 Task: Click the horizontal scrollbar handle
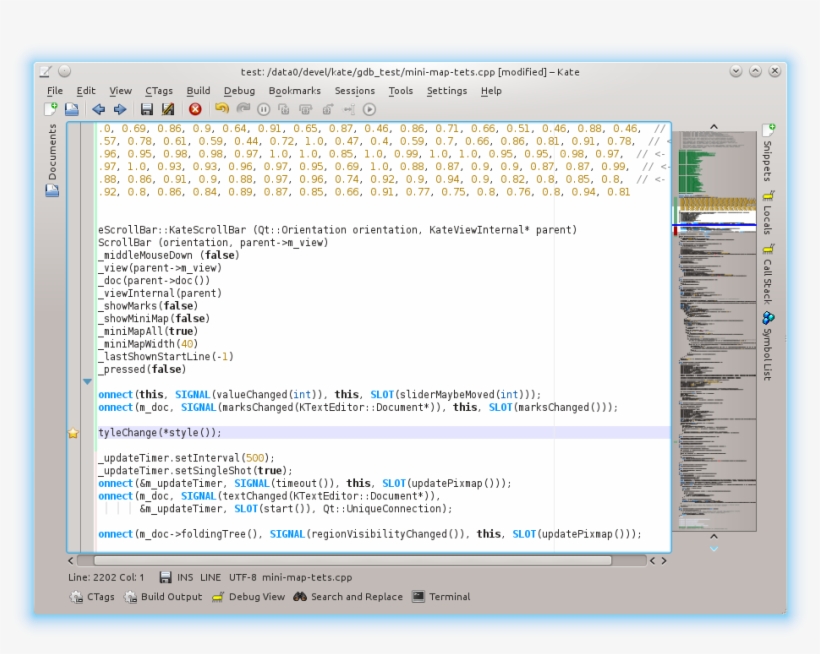pos(352,560)
